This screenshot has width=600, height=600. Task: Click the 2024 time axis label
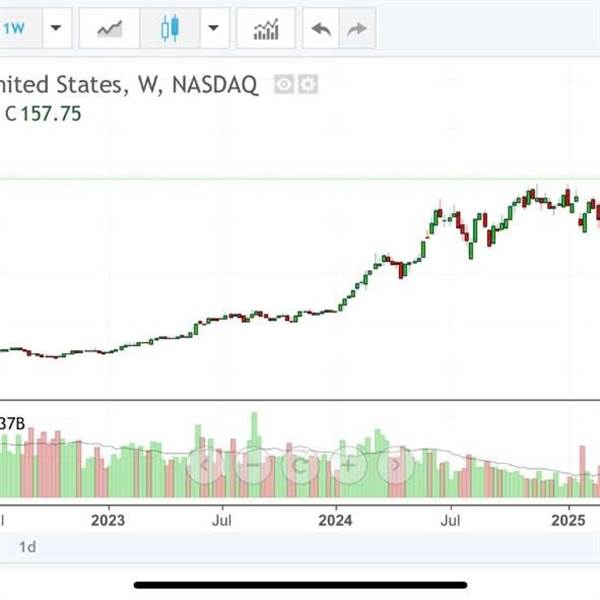335,520
